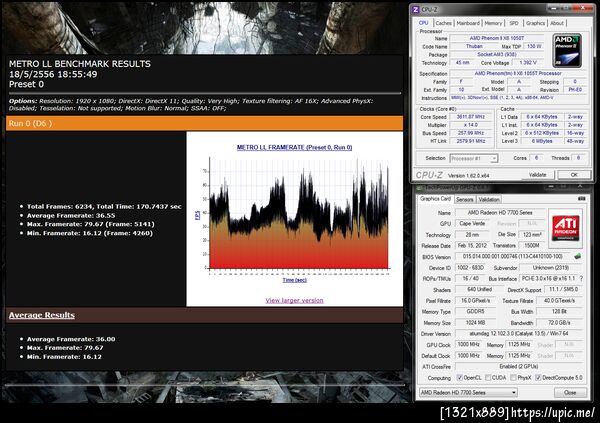Click the Bandwidth value 72.0 GB/s
The width and height of the screenshot is (600, 423).
click(x=559, y=323)
